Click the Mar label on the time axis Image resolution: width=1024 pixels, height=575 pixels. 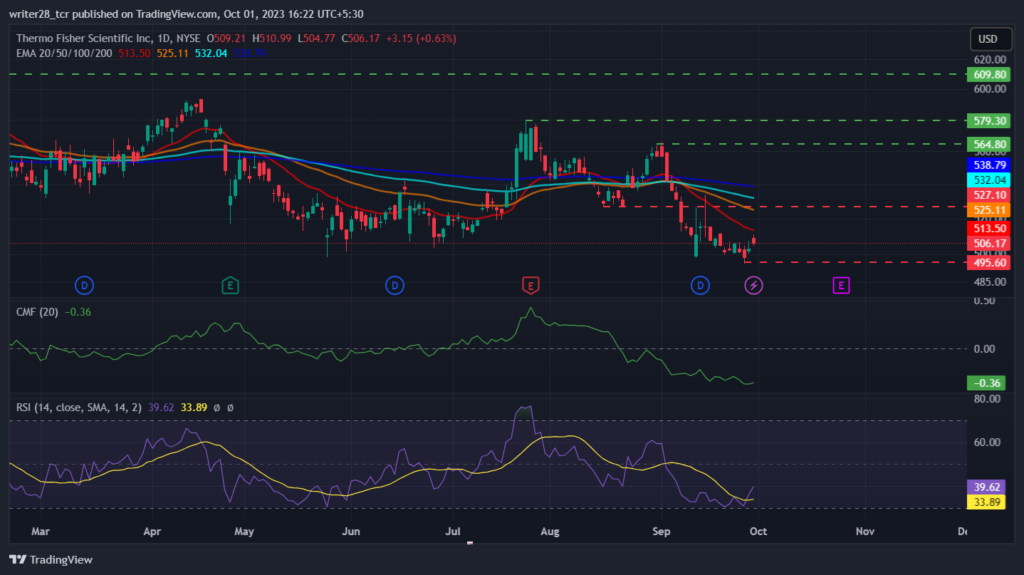pyautogui.click(x=40, y=532)
